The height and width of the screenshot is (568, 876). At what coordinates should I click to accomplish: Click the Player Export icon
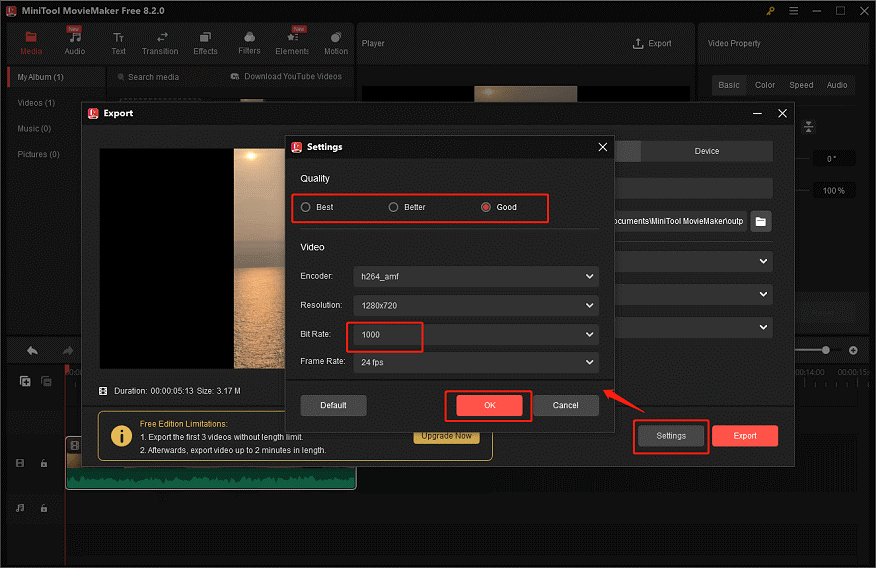tap(638, 43)
